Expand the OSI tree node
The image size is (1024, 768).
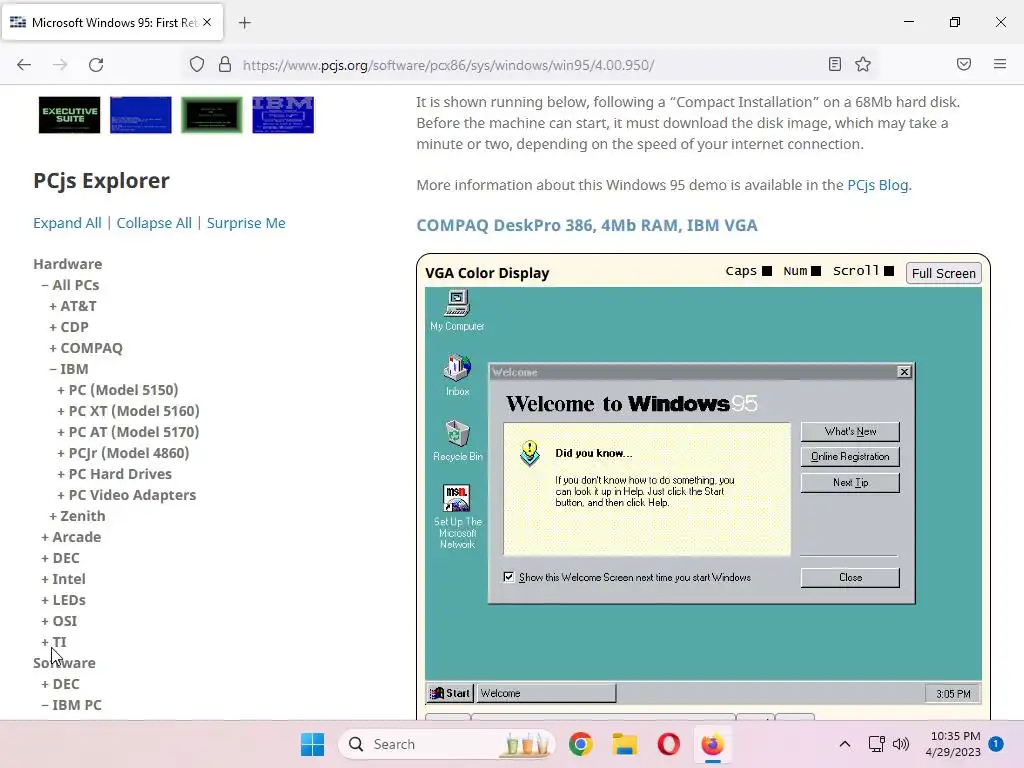point(59,620)
